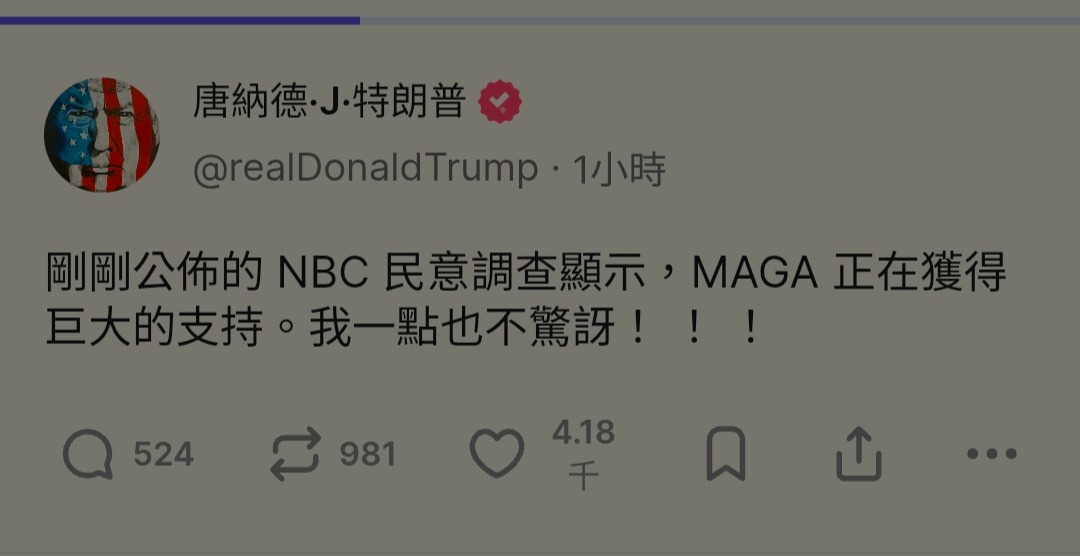View the 4.18千 likes count
The height and width of the screenshot is (556, 1080).
pos(583,455)
